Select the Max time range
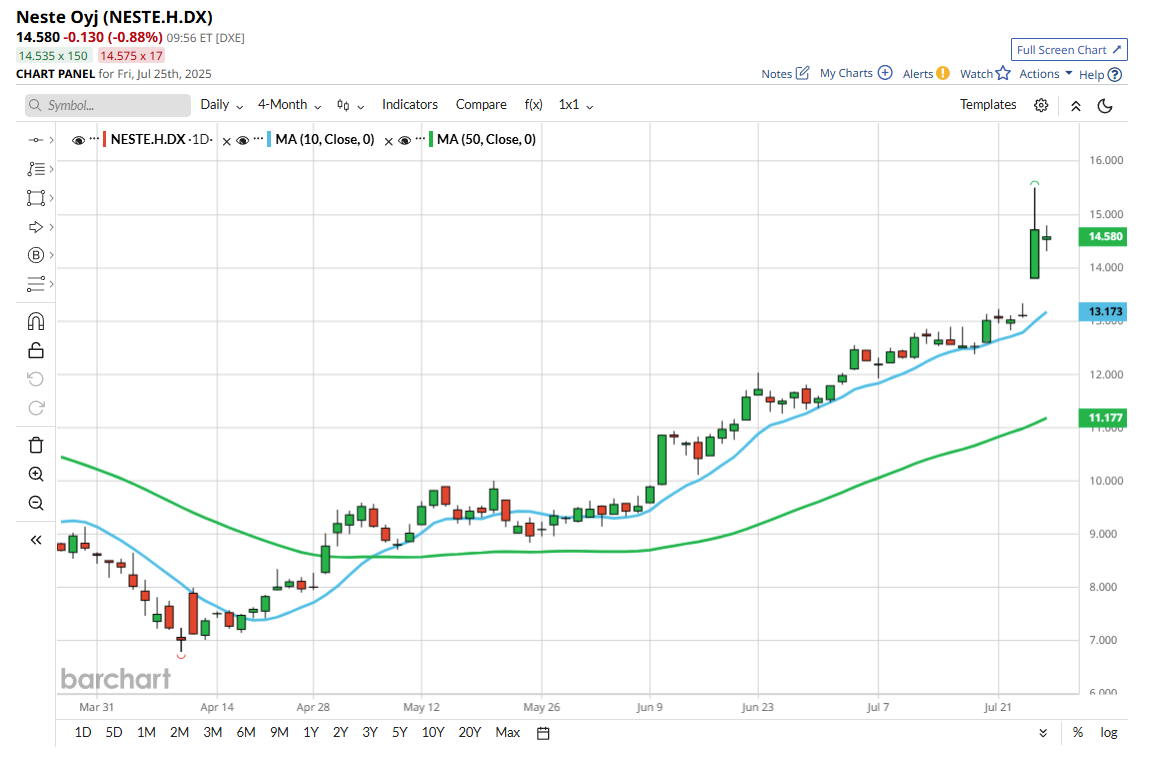The image size is (1174, 765). (508, 733)
